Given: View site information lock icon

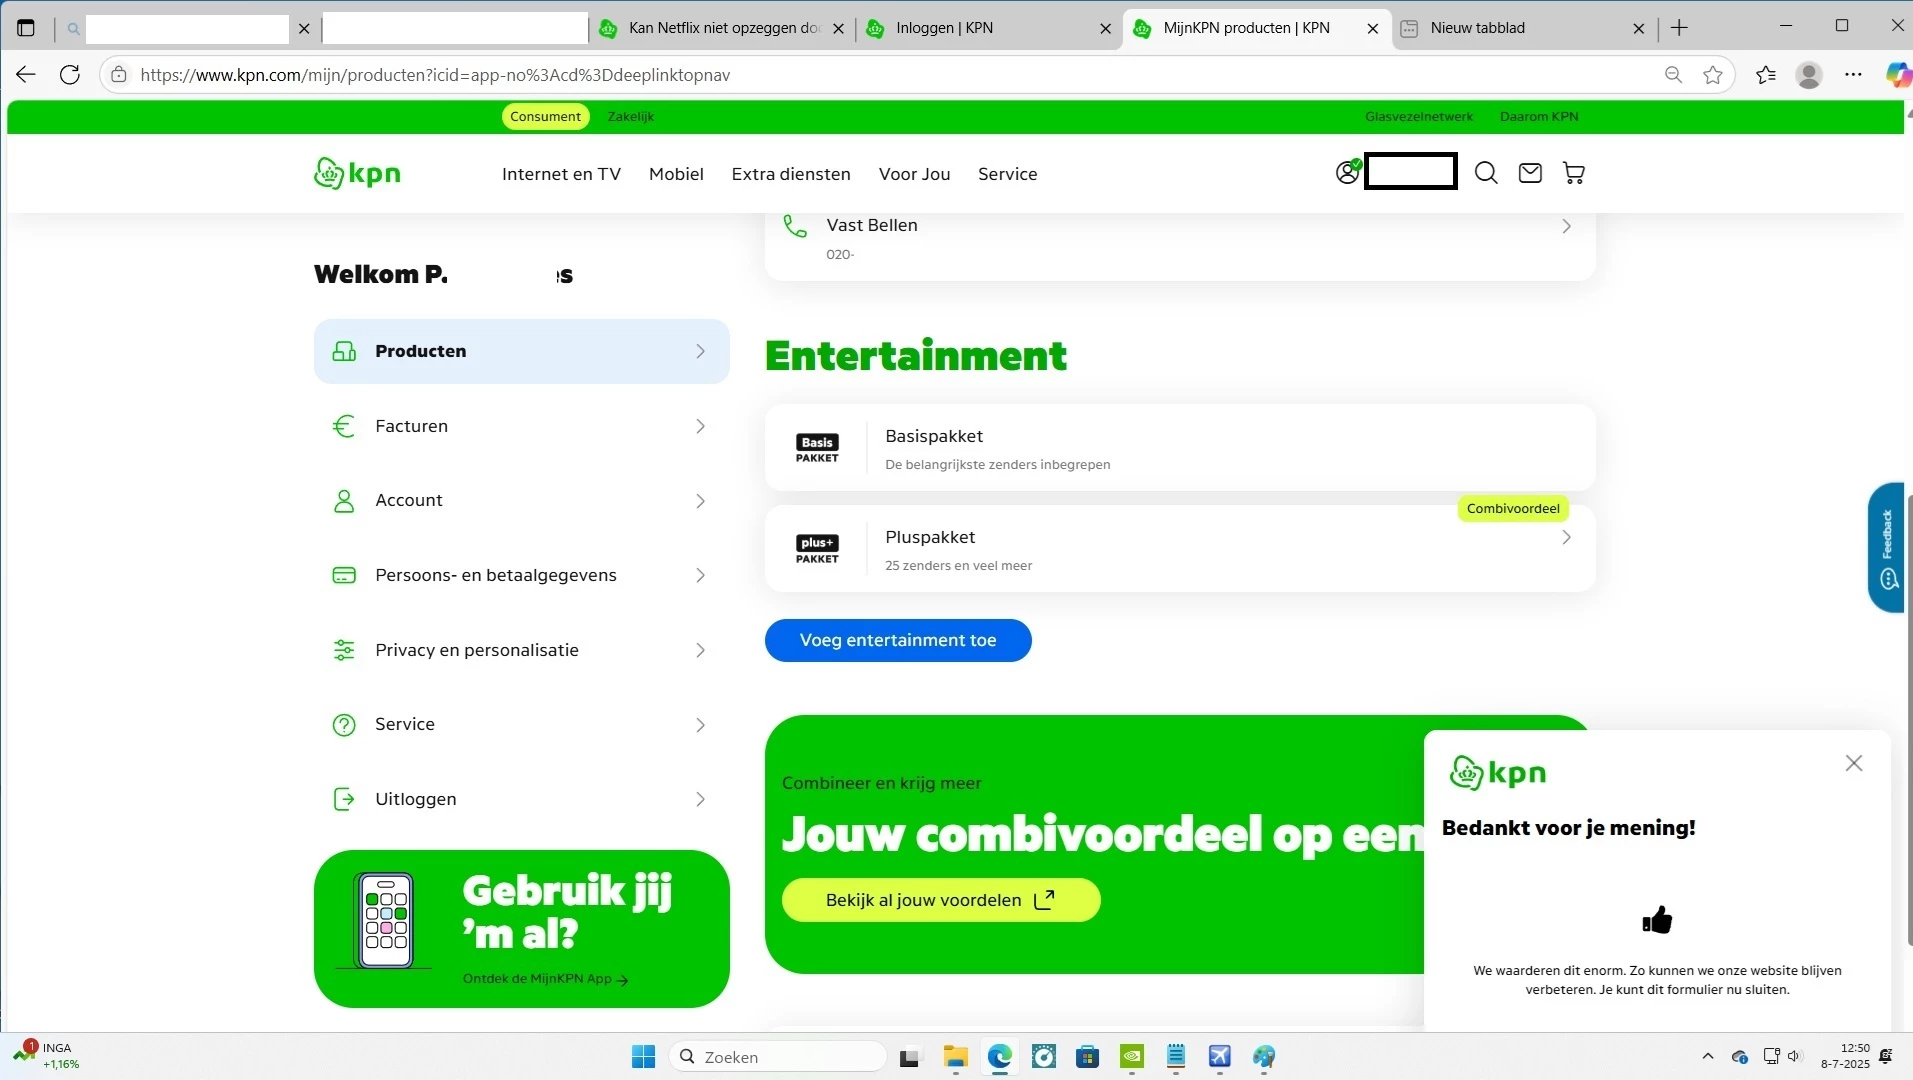Looking at the screenshot, I should coord(119,75).
